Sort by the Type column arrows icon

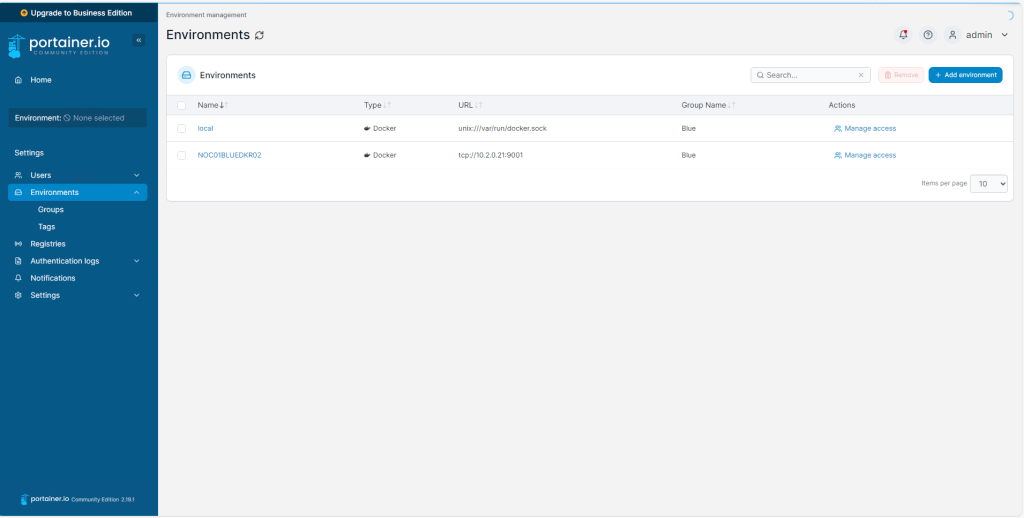click(x=387, y=105)
